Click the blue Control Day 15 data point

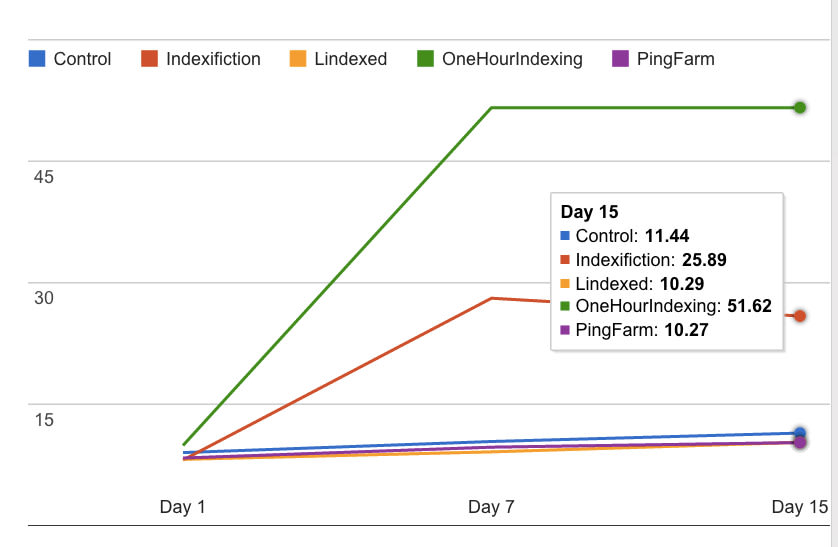pyautogui.click(x=800, y=433)
